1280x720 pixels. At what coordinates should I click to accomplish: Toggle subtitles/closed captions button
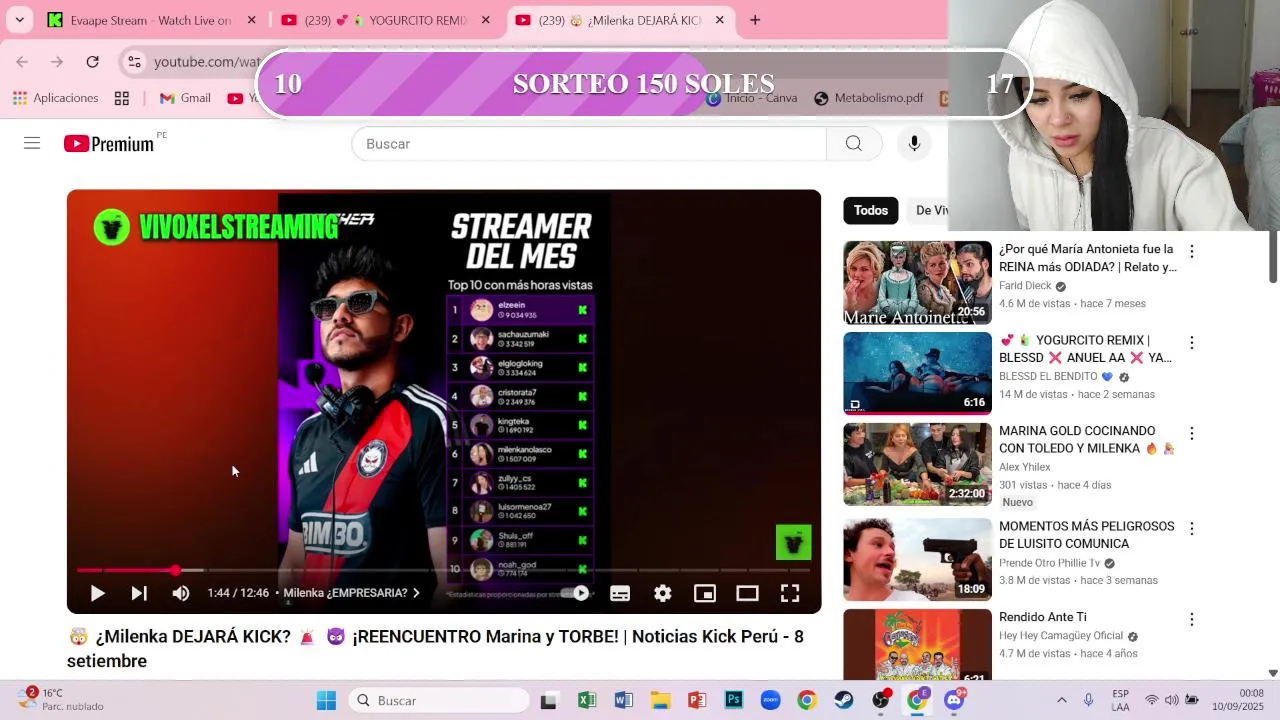(620, 593)
